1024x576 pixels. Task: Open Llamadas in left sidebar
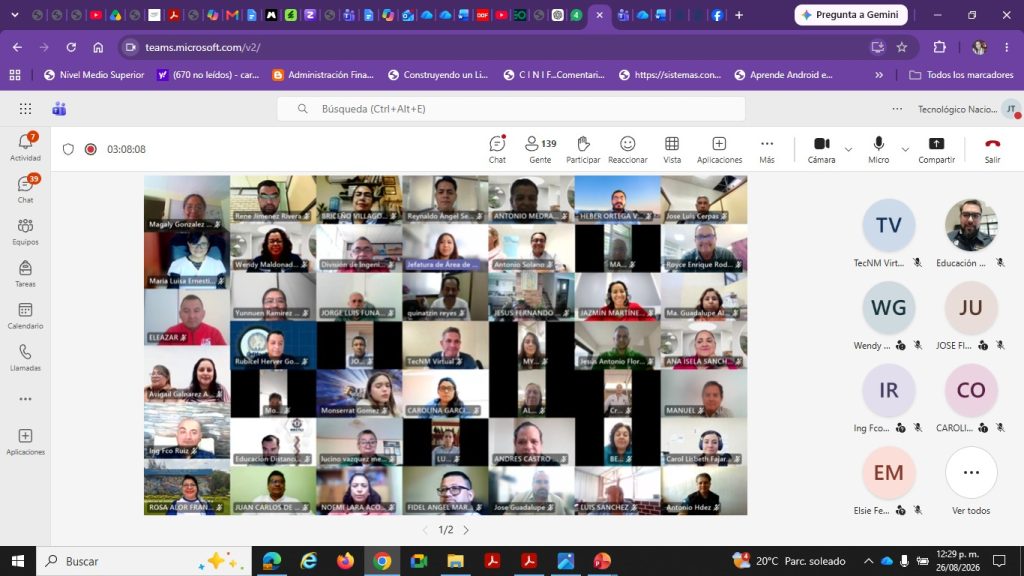[x=25, y=357]
